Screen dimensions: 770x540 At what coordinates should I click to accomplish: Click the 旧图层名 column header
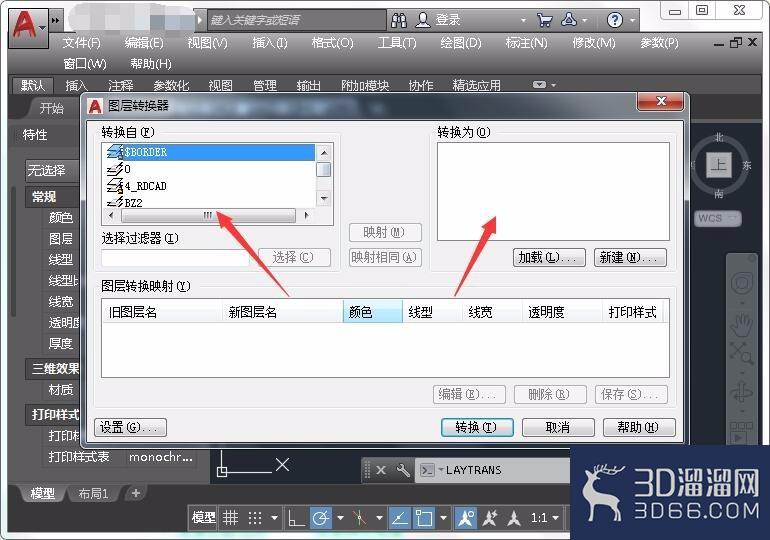click(x=162, y=312)
